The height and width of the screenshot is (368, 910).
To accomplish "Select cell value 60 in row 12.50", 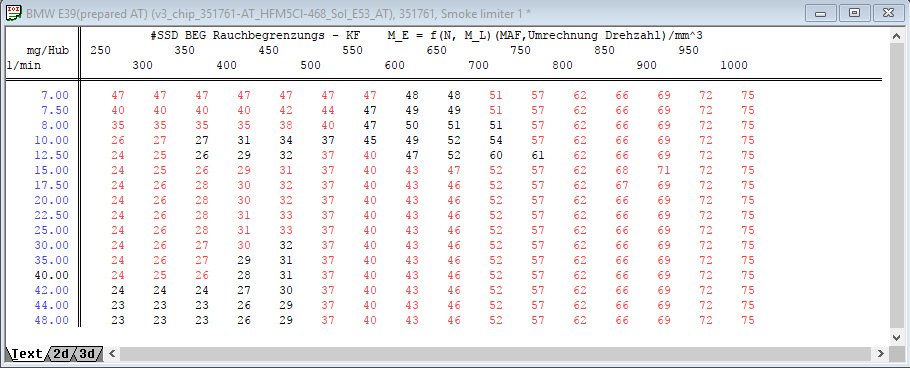I will click(x=496, y=156).
